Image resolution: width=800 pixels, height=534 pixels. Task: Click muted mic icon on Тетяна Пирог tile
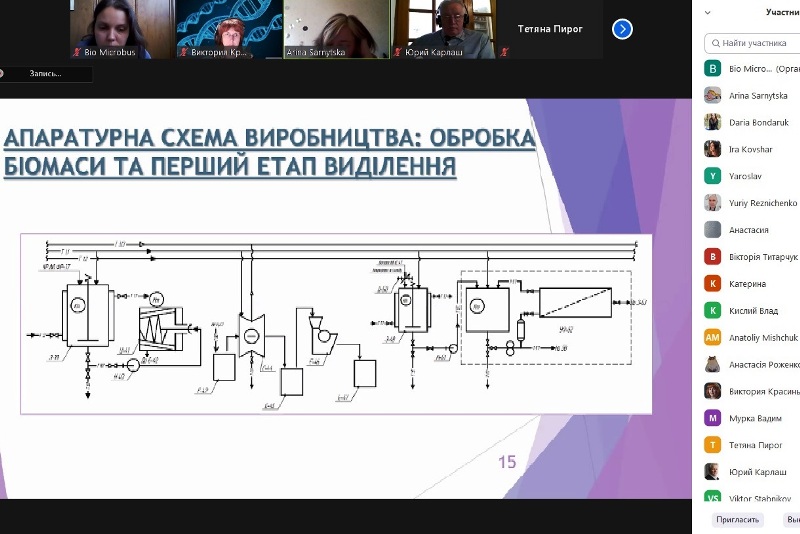[x=505, y=52]
